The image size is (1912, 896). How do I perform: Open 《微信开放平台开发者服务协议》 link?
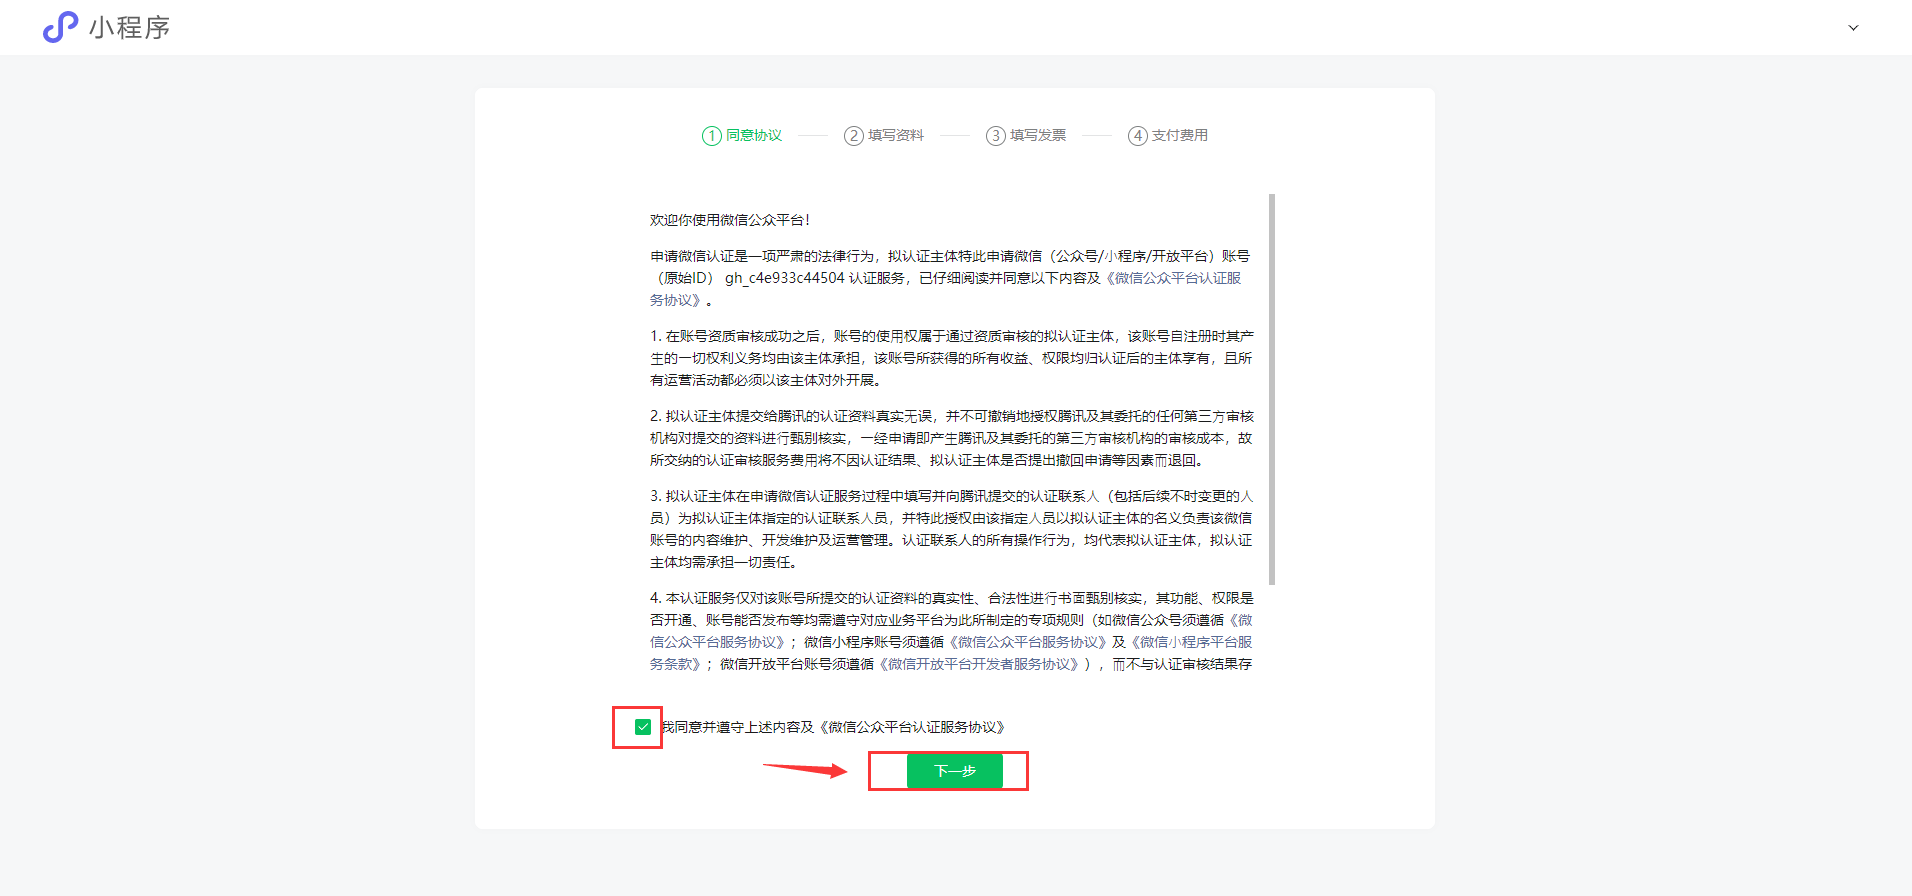(x=980, y=664)
